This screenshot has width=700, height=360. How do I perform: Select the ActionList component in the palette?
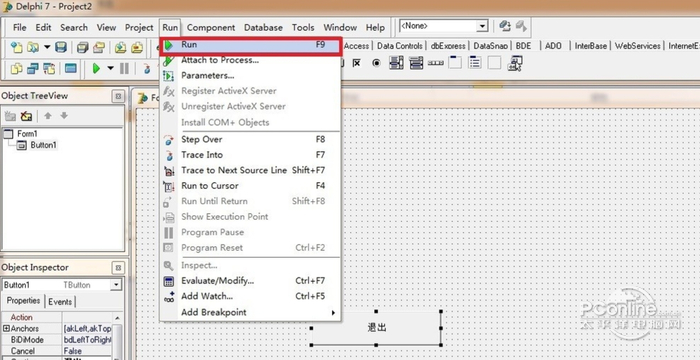tap(515, 63)
